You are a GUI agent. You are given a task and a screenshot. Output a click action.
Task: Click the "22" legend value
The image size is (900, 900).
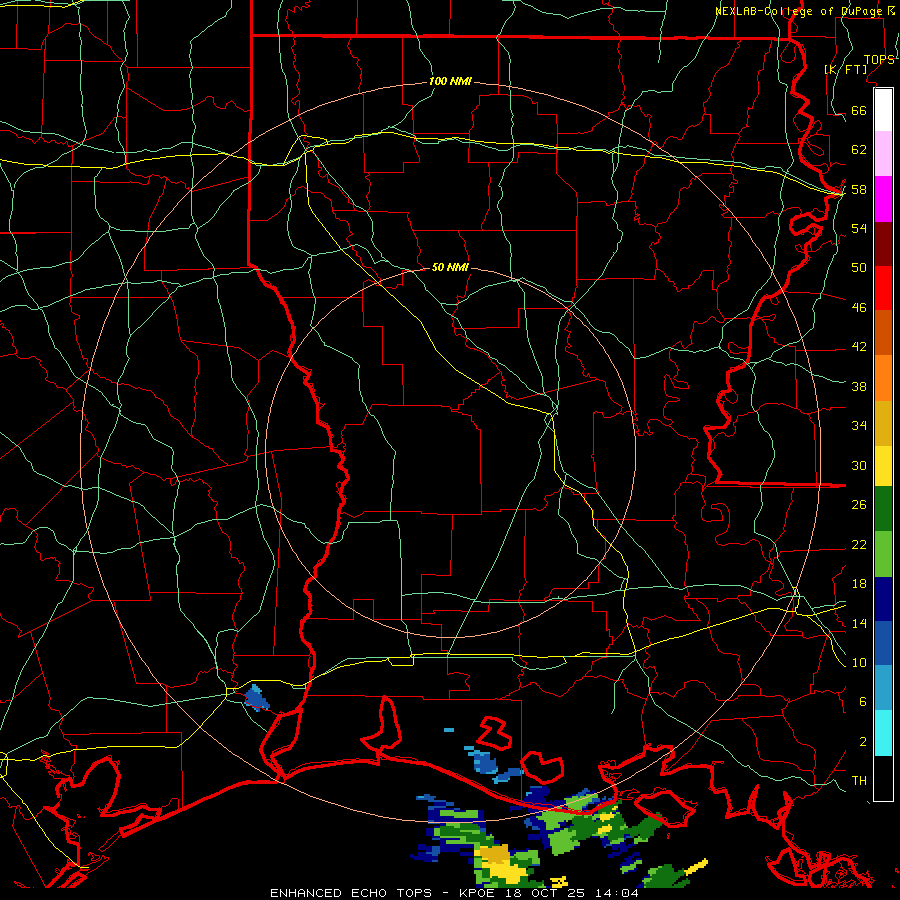tap(859, 544)
